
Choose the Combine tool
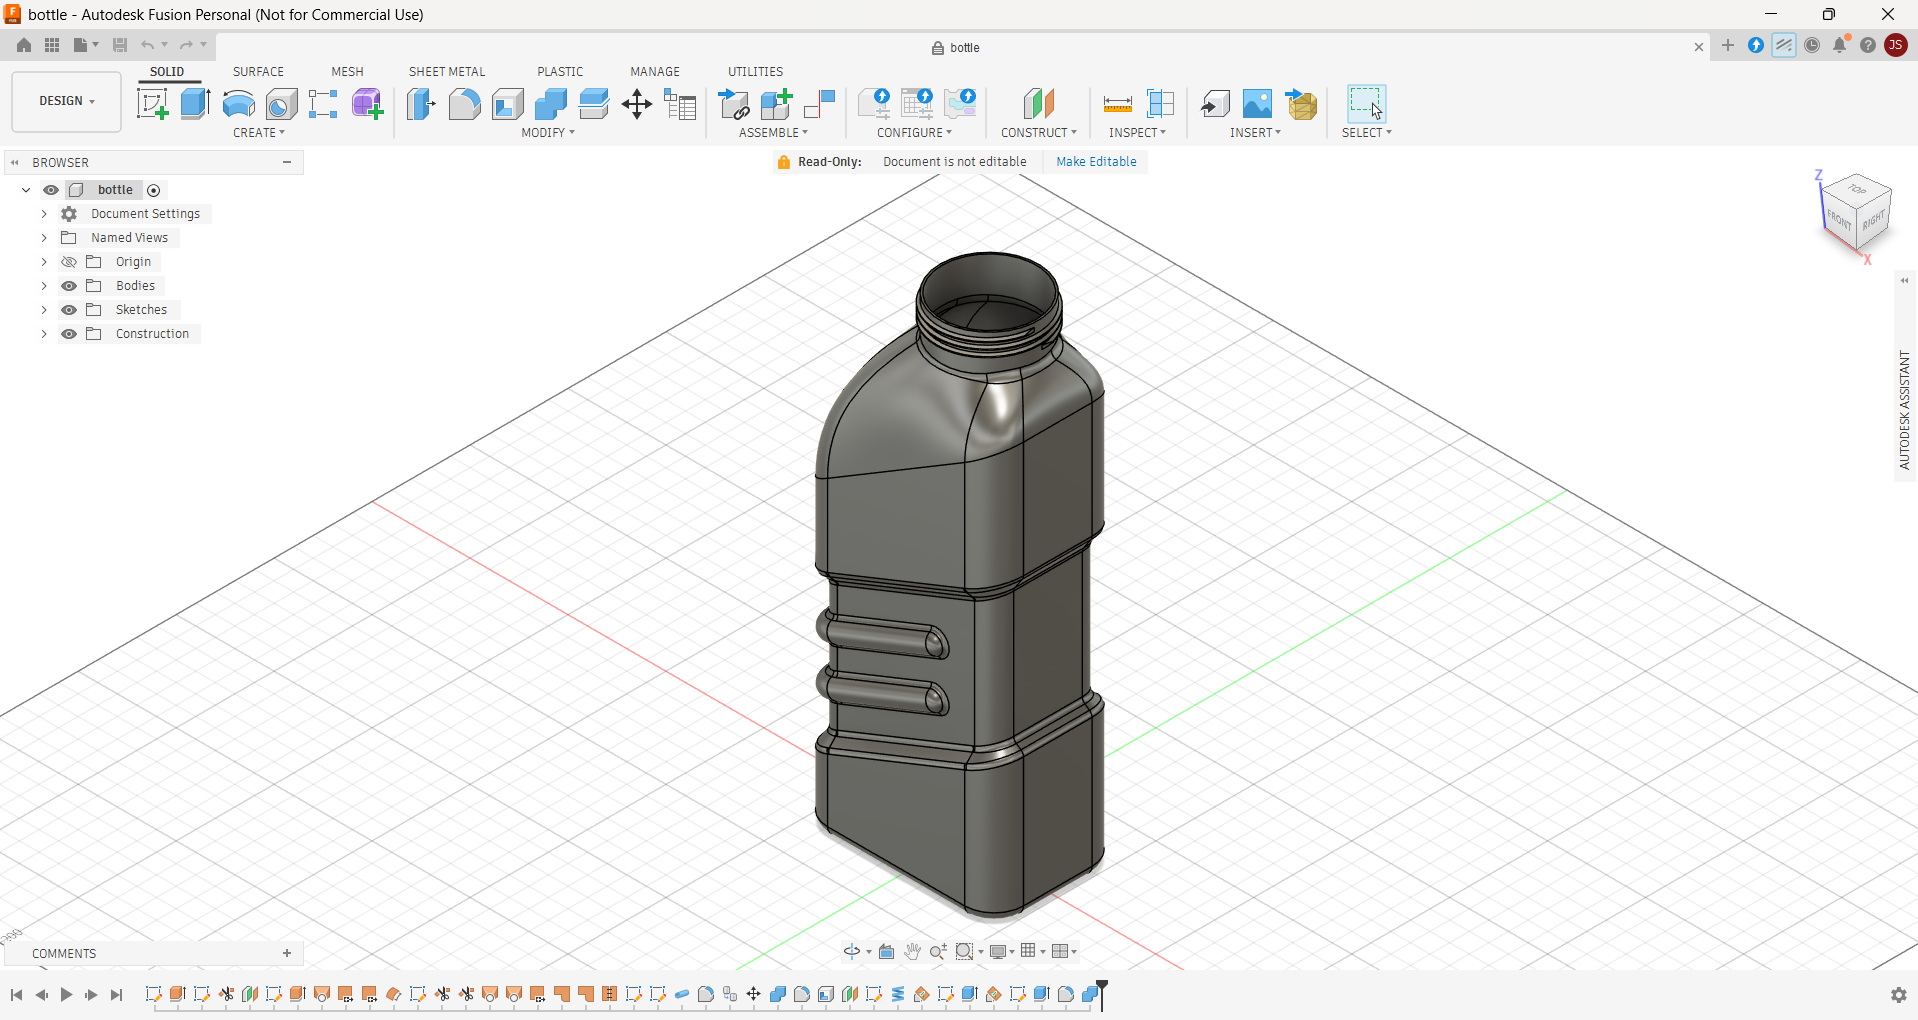tap(550, 104)
